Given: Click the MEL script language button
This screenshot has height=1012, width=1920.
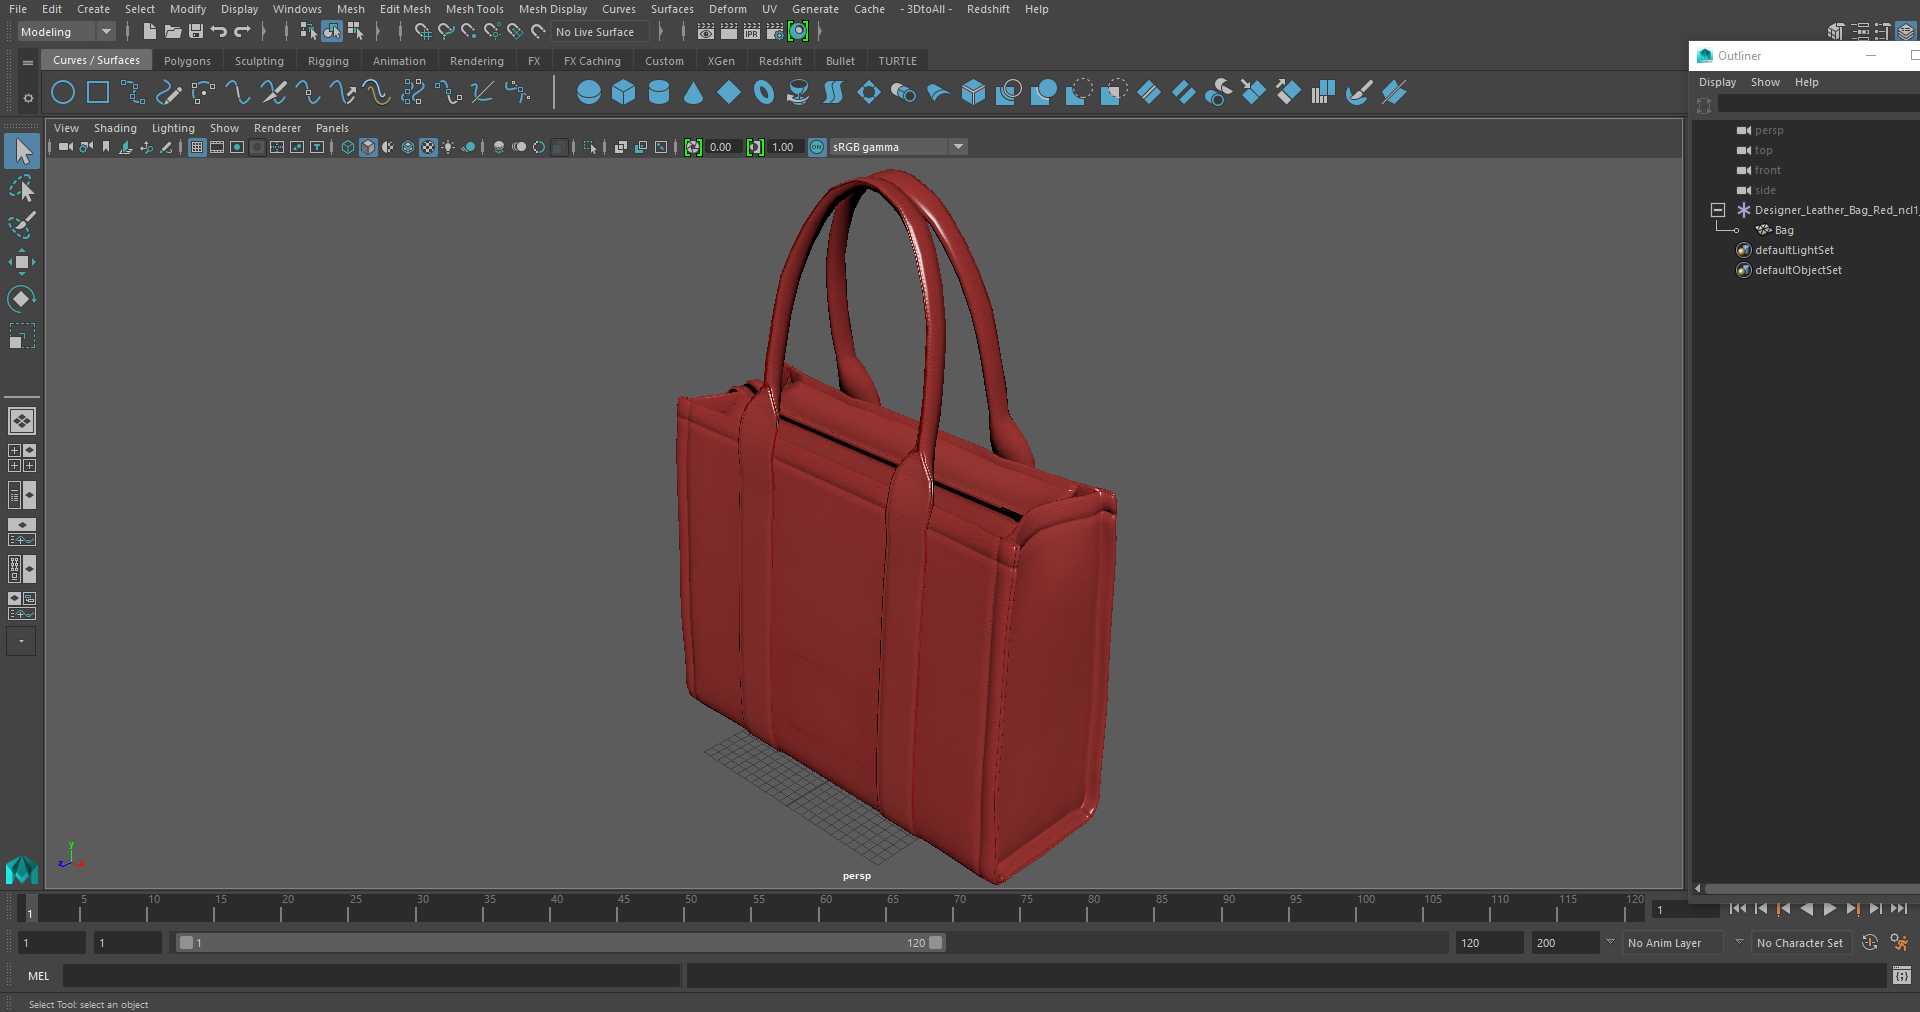Looking at the screenshot, I should [39, 976].
